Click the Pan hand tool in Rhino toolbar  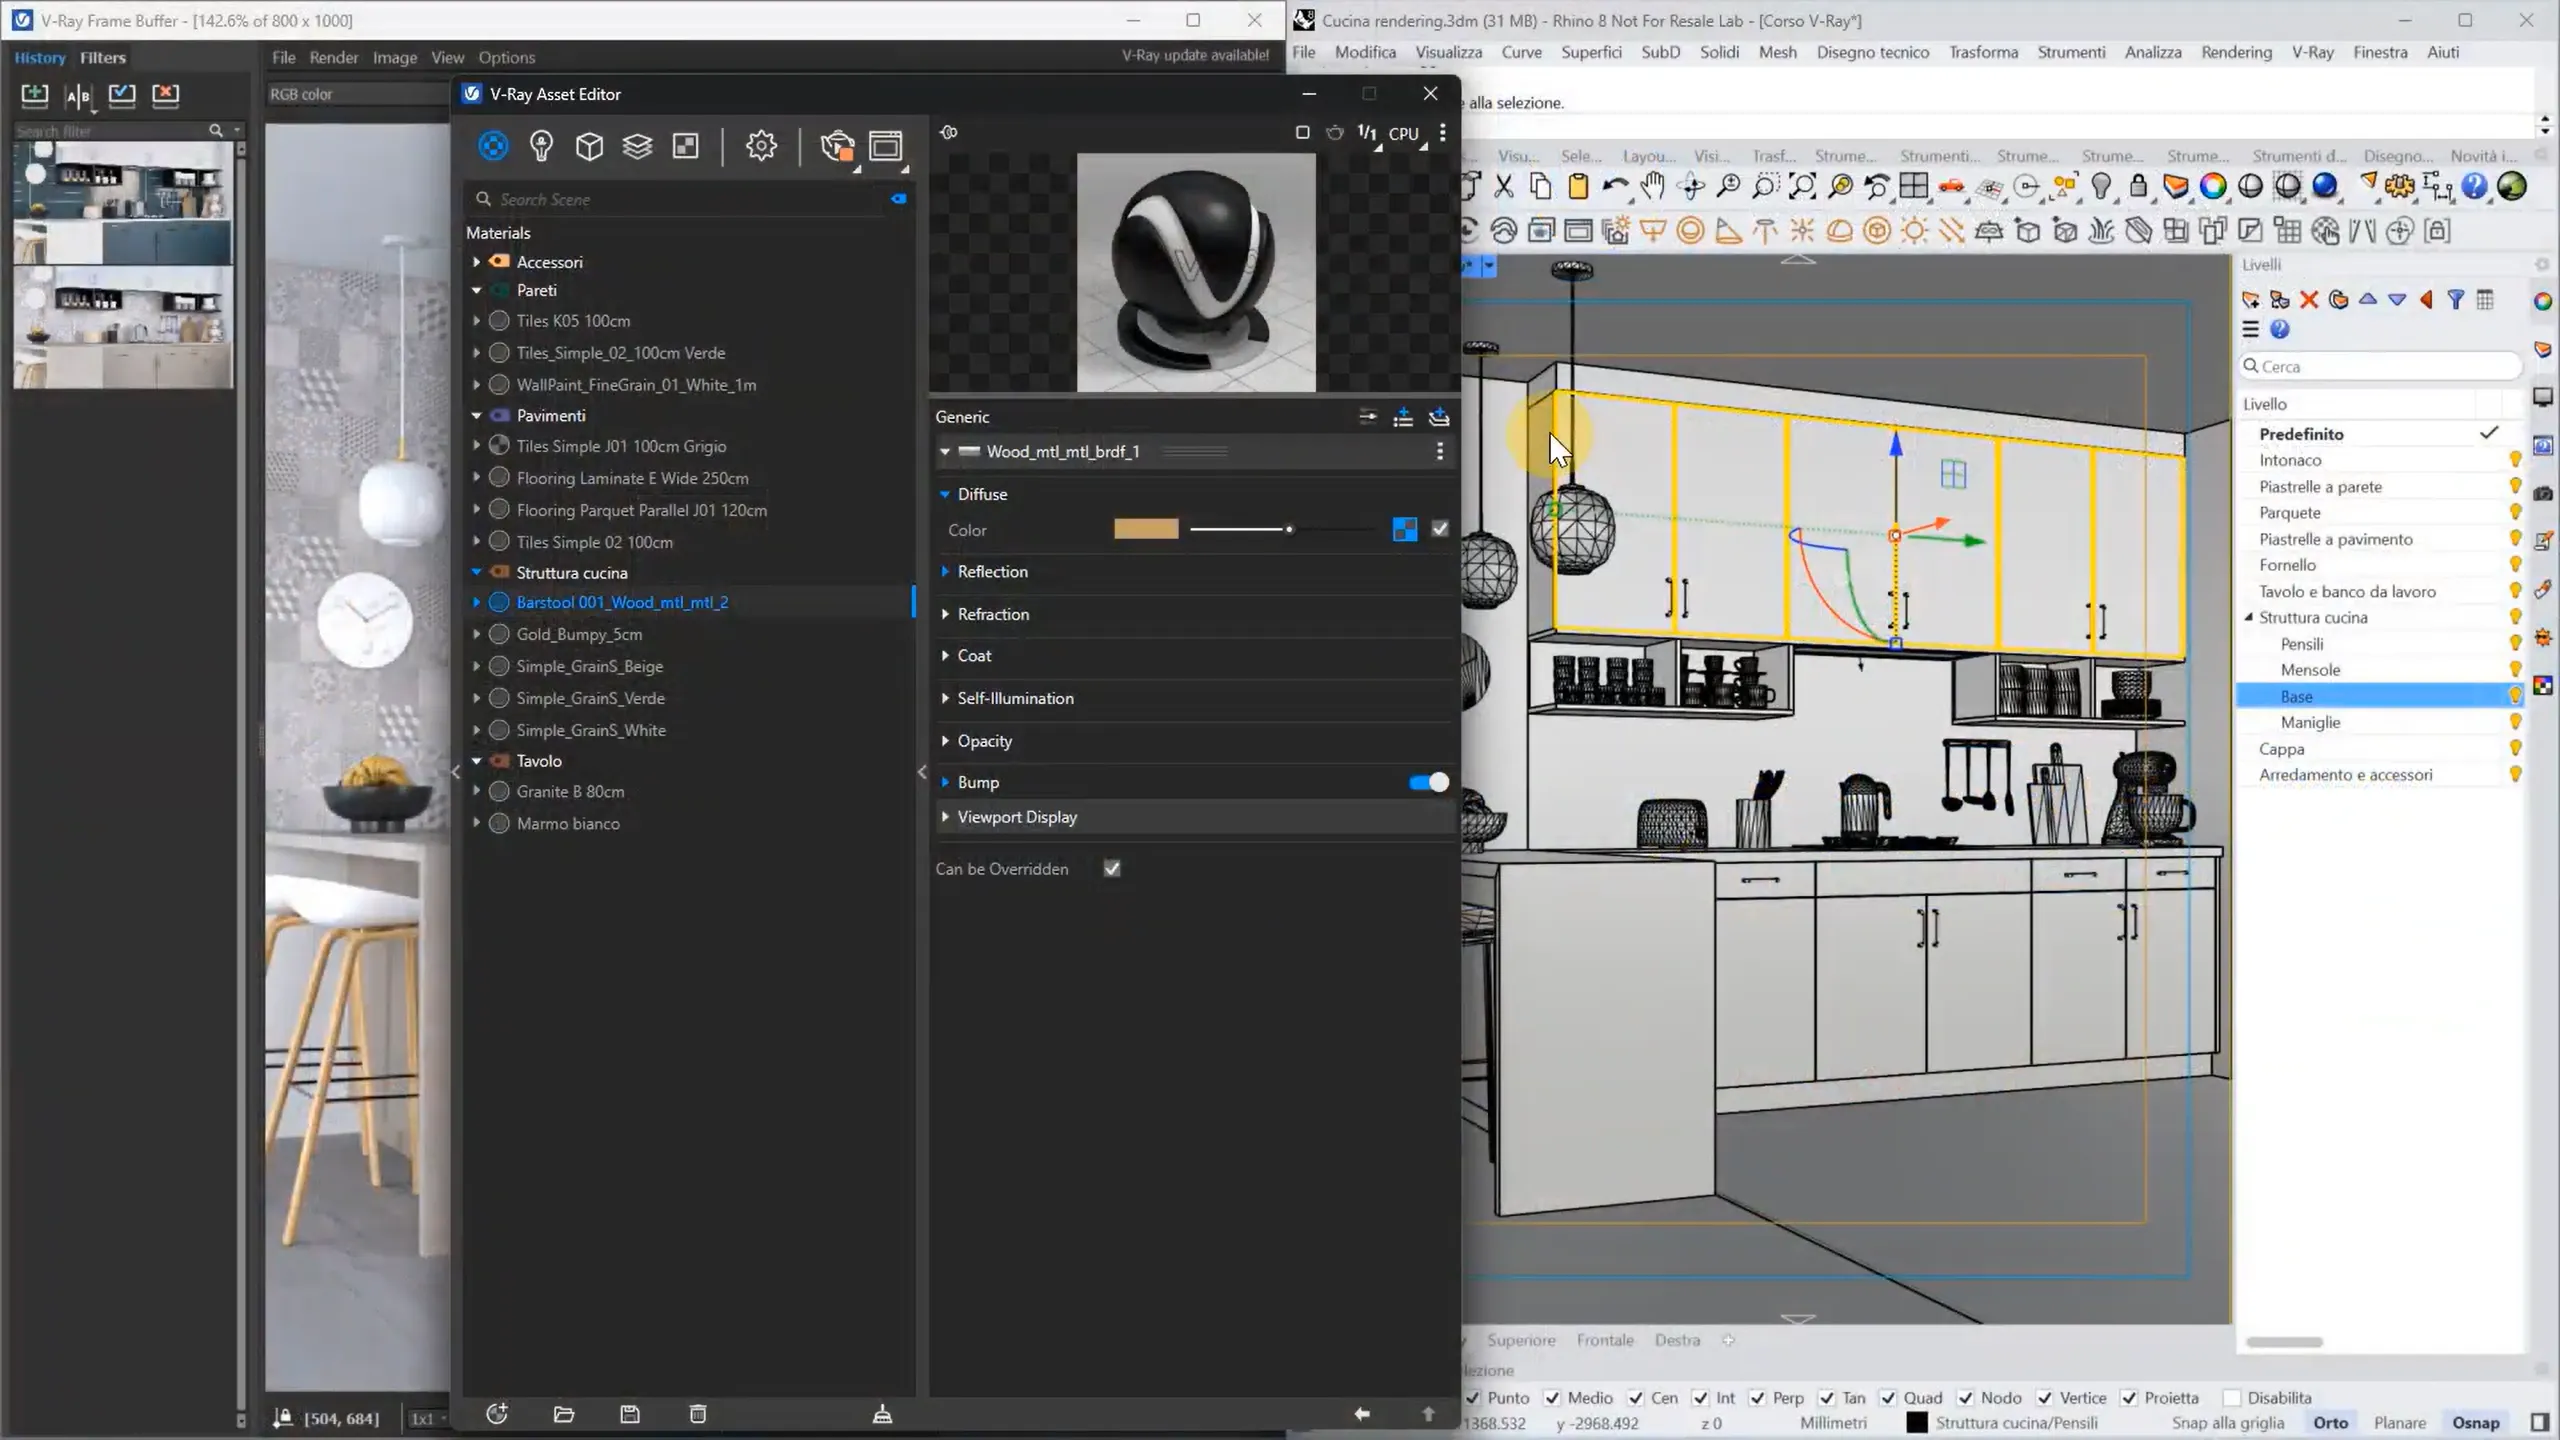[1652, 186]
